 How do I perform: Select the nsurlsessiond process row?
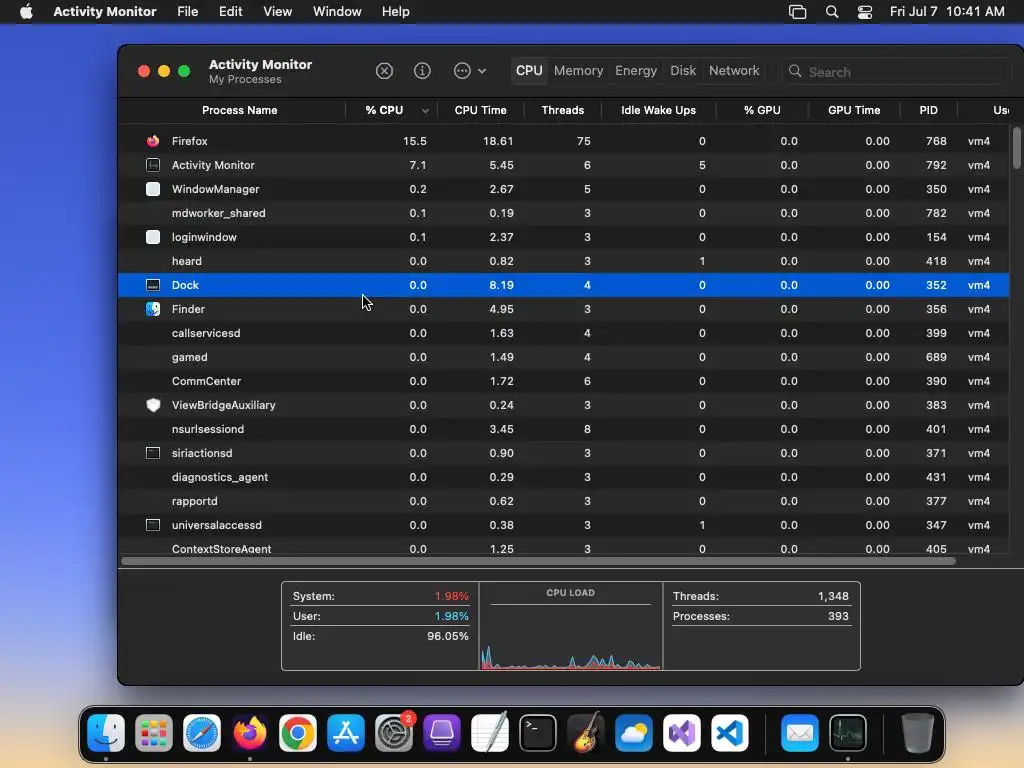[564, 429]
